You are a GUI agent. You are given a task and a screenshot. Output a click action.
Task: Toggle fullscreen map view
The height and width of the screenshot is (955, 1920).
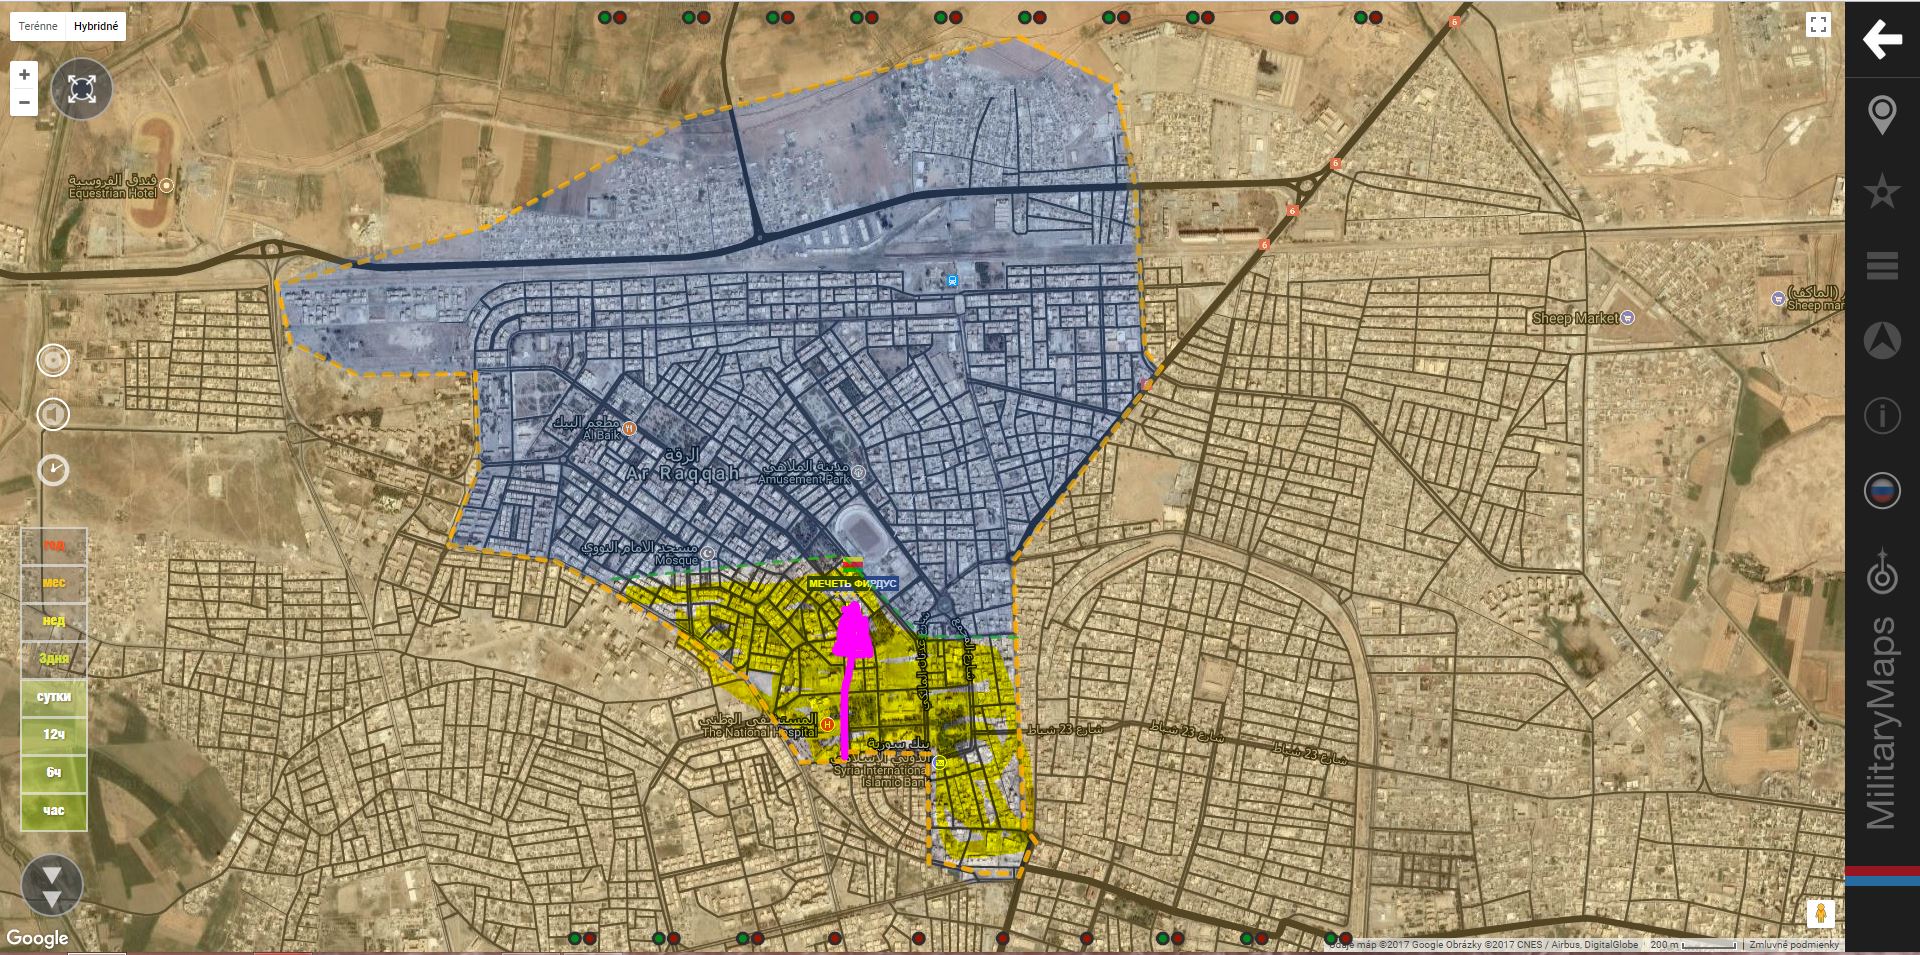[1817, 26]
